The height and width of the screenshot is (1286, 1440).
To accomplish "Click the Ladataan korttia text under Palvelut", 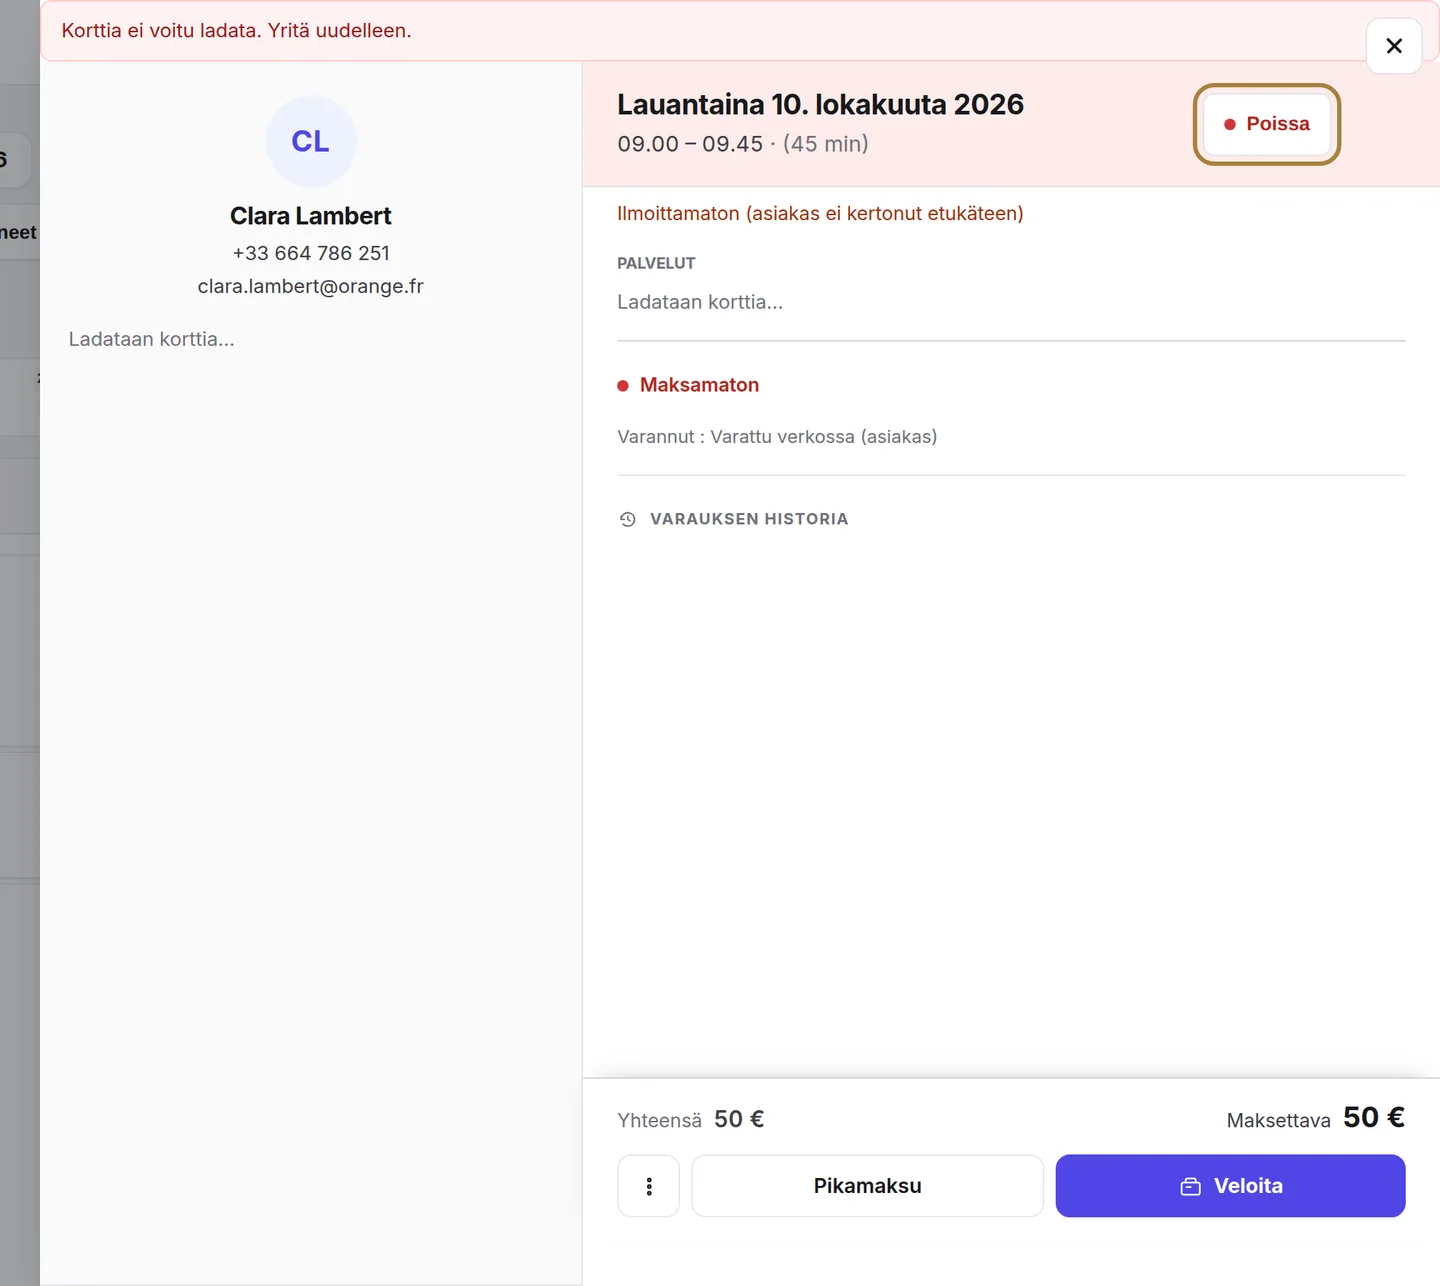I will click(x=700, y=302).
